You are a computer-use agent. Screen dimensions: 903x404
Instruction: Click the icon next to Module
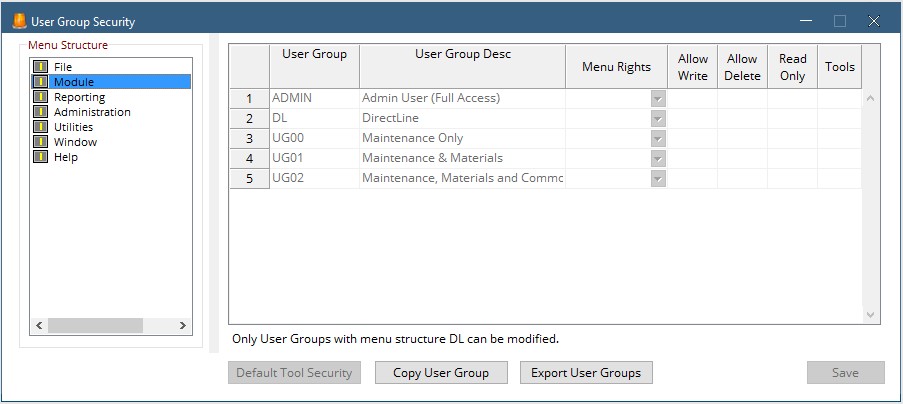(x=40, y=82)
